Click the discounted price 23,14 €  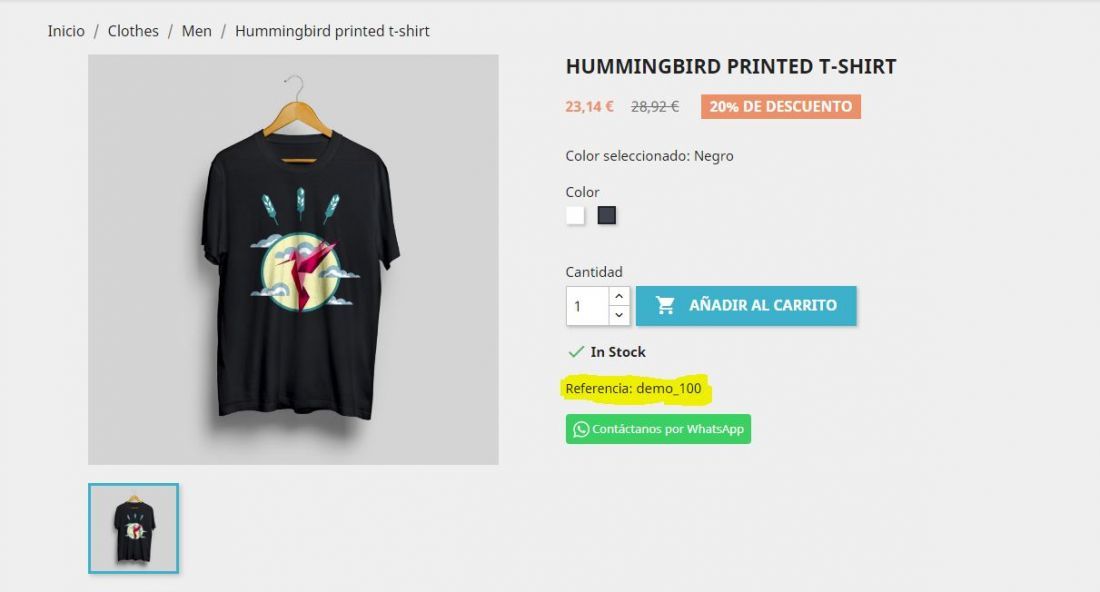pyautogui.click(x=589, y=107)
